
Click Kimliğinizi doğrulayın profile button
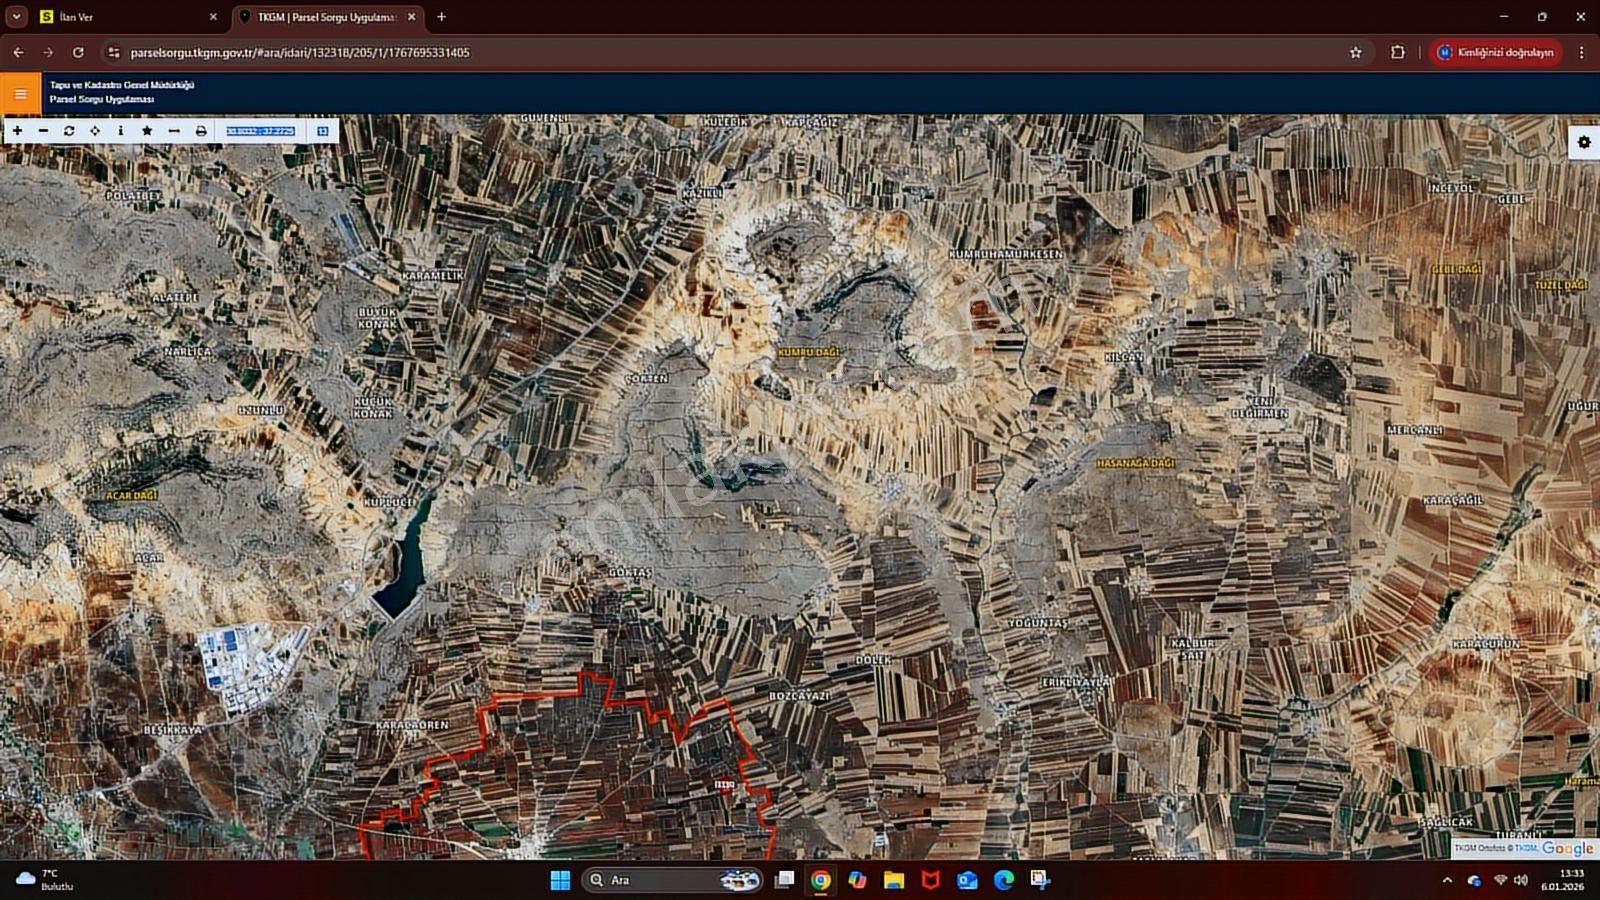[x=1495, y=52]
